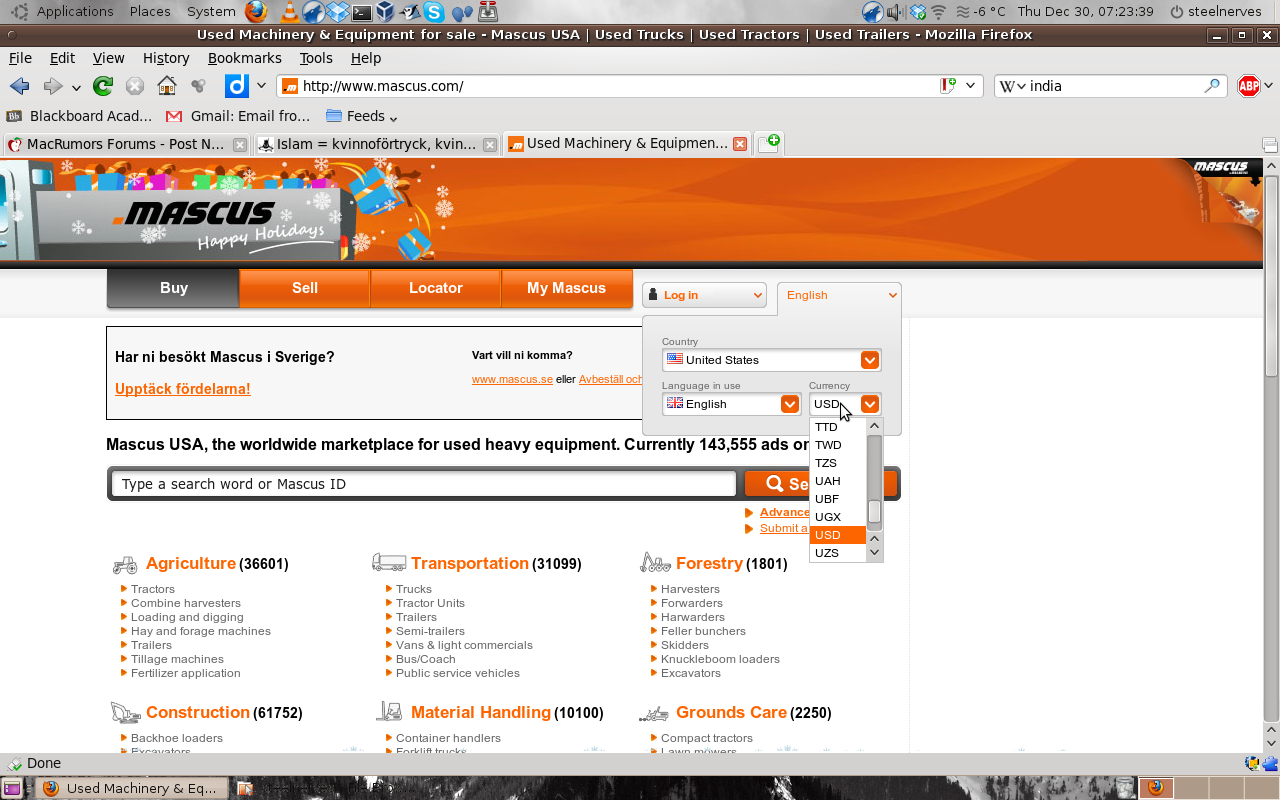Open VLC media player from the top panel
The image size is (1280, 800).
(x=289, y=12)
